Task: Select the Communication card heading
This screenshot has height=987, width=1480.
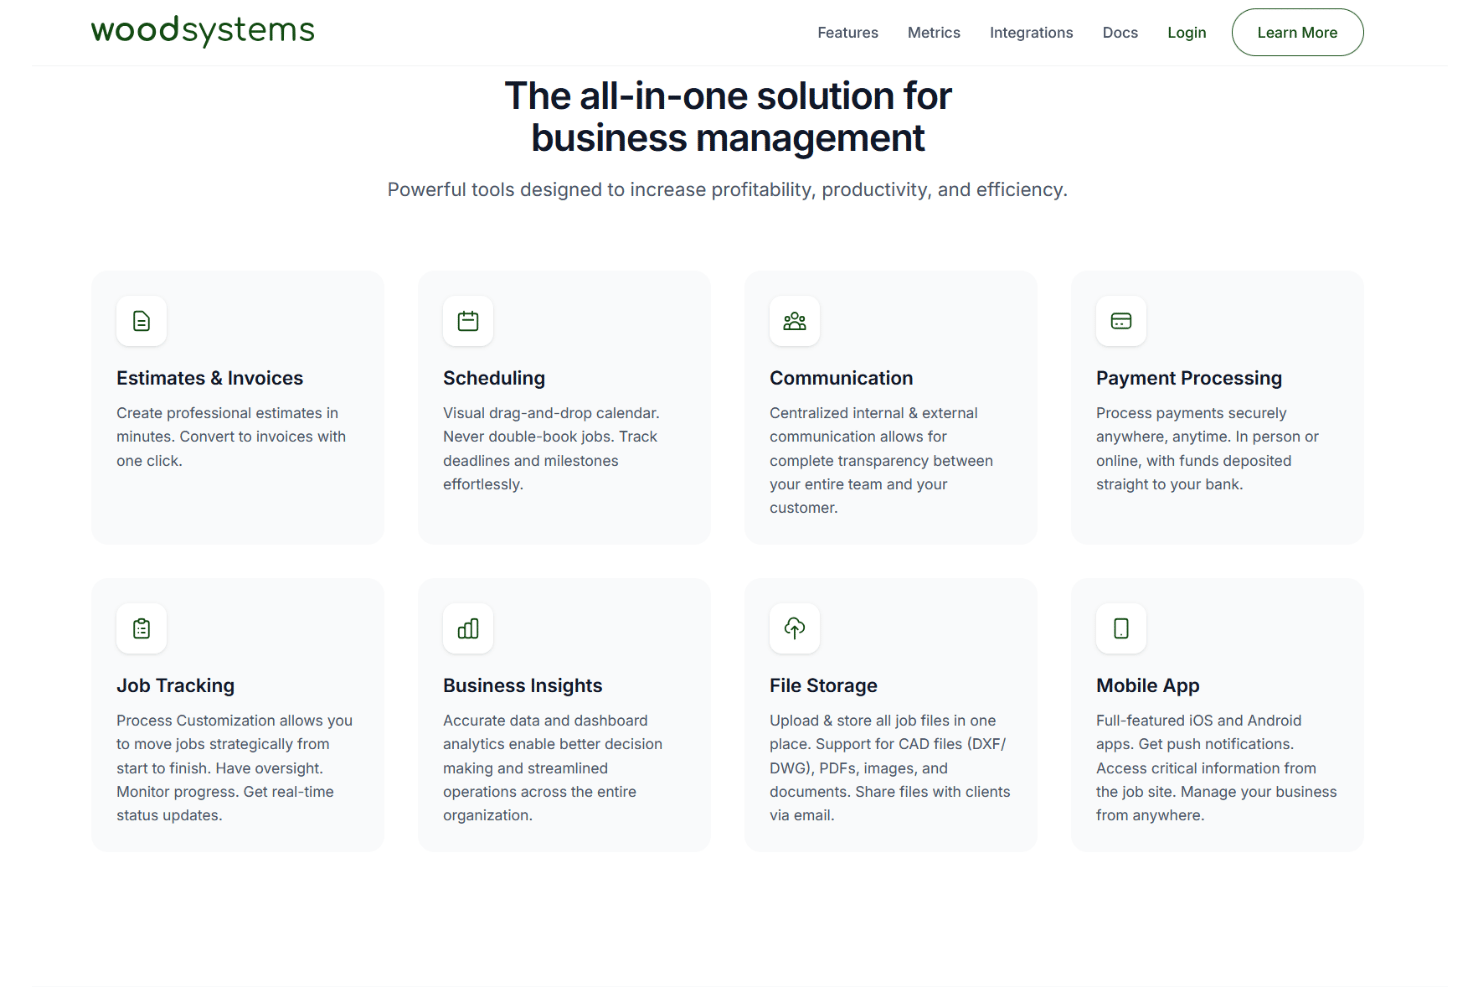Action: pyautogui.click(x=841, y=378)
